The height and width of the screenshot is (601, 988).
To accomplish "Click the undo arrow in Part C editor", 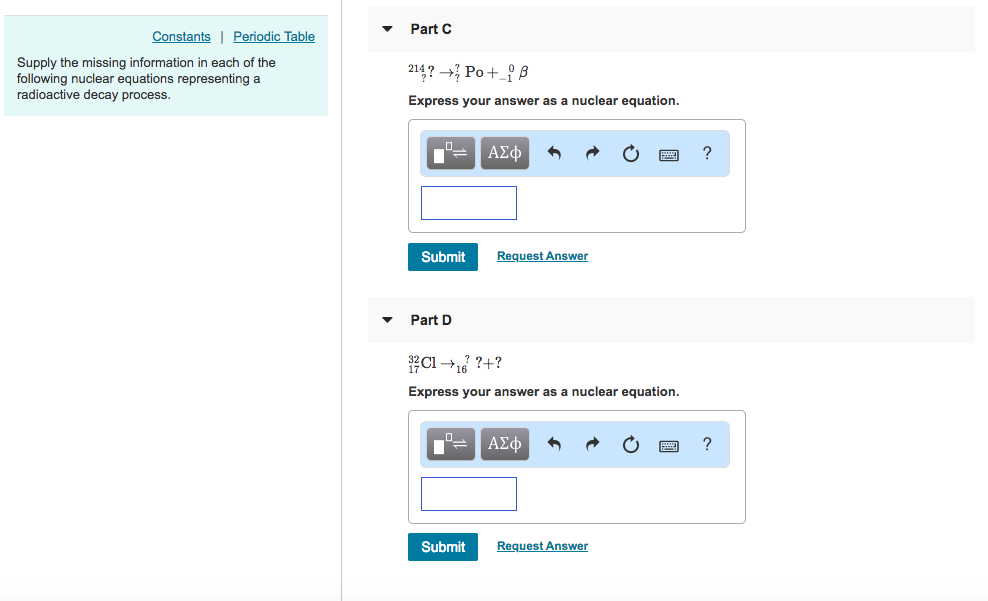I will [x=556, y=152].
